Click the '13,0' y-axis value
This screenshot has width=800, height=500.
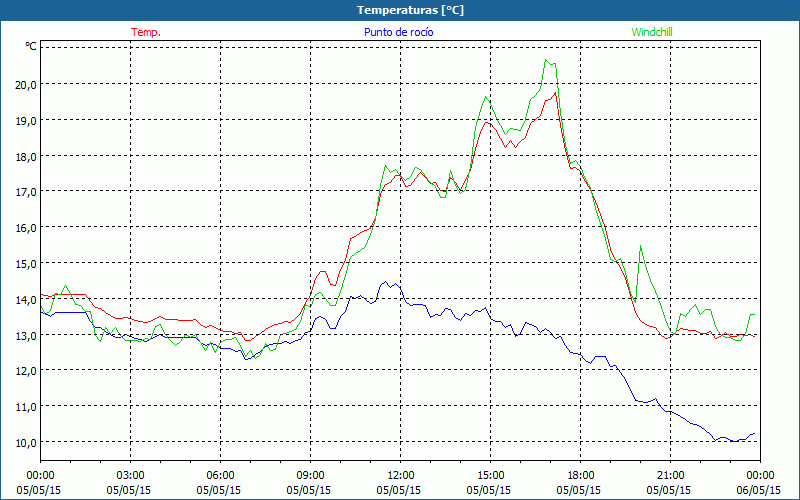pos(26,335)
